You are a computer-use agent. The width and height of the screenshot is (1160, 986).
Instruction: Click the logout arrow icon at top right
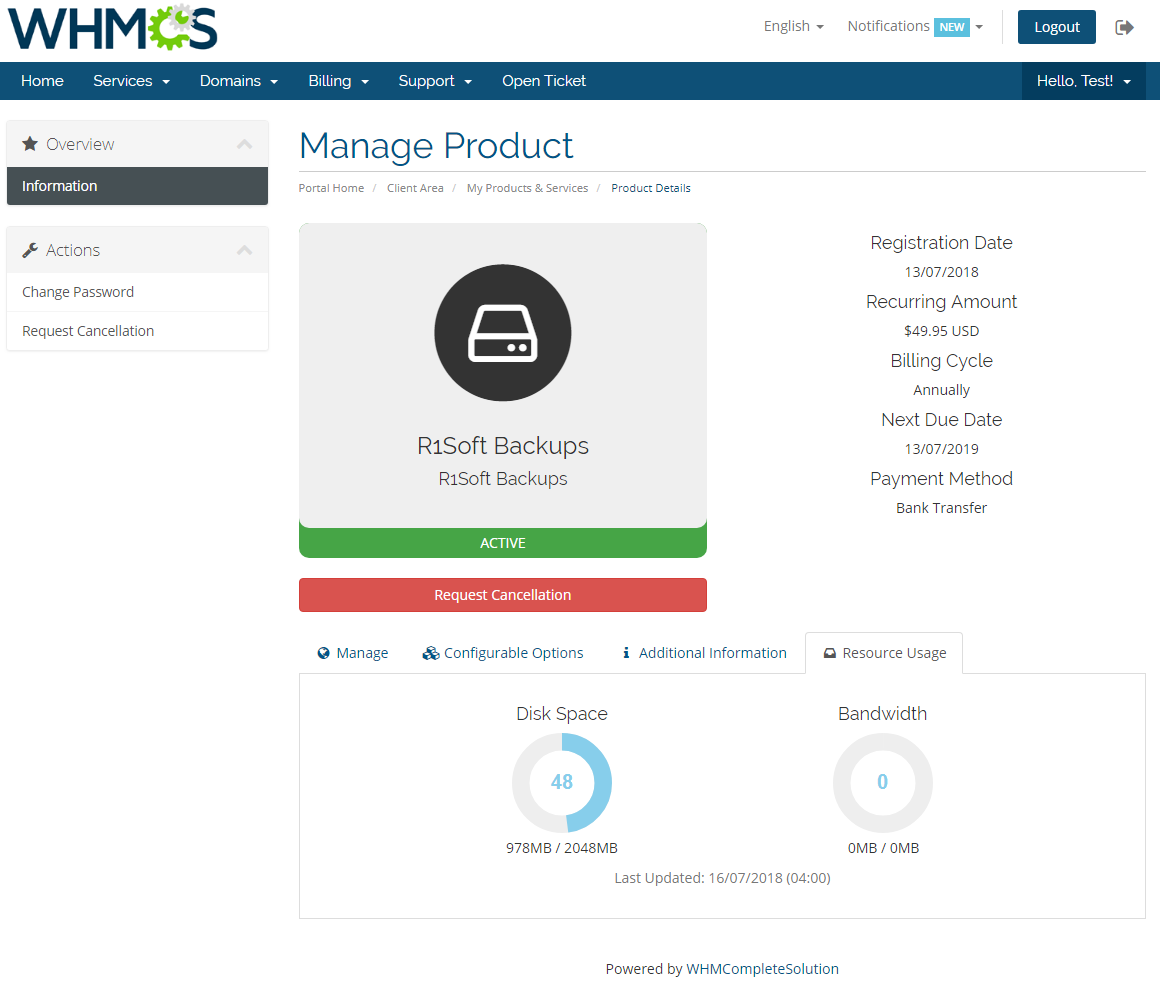(x=1125, y=27)
